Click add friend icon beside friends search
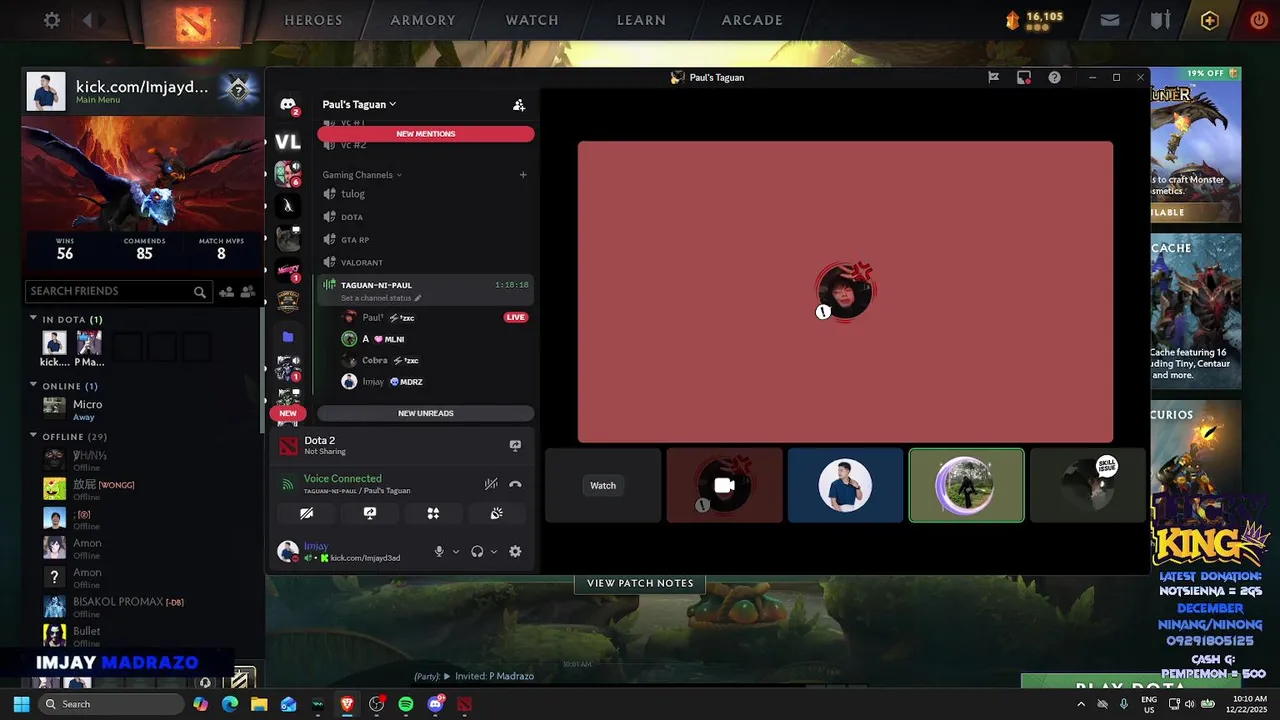The width and height of the screenshot is (1280, 720). [x=226, y=291]
